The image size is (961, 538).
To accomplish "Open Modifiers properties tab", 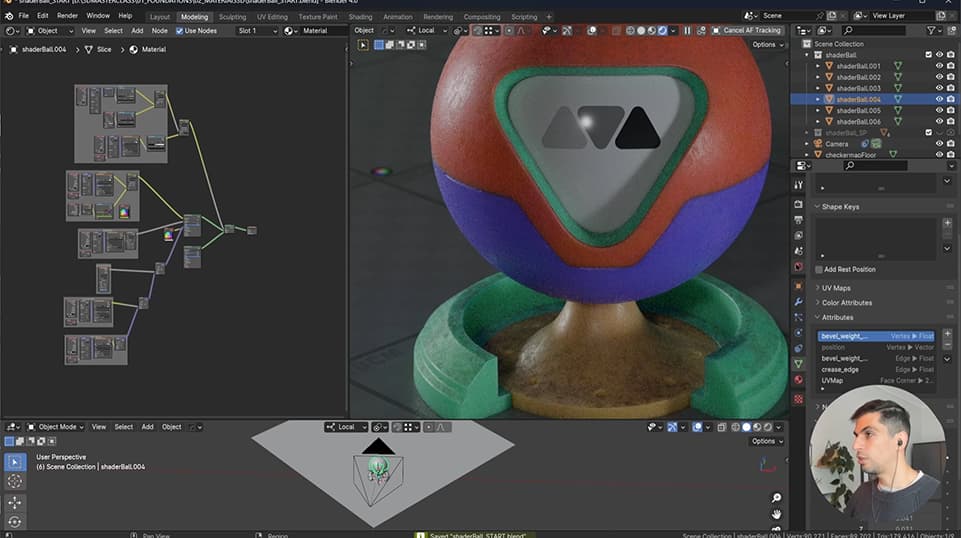I will click(798, 301).
